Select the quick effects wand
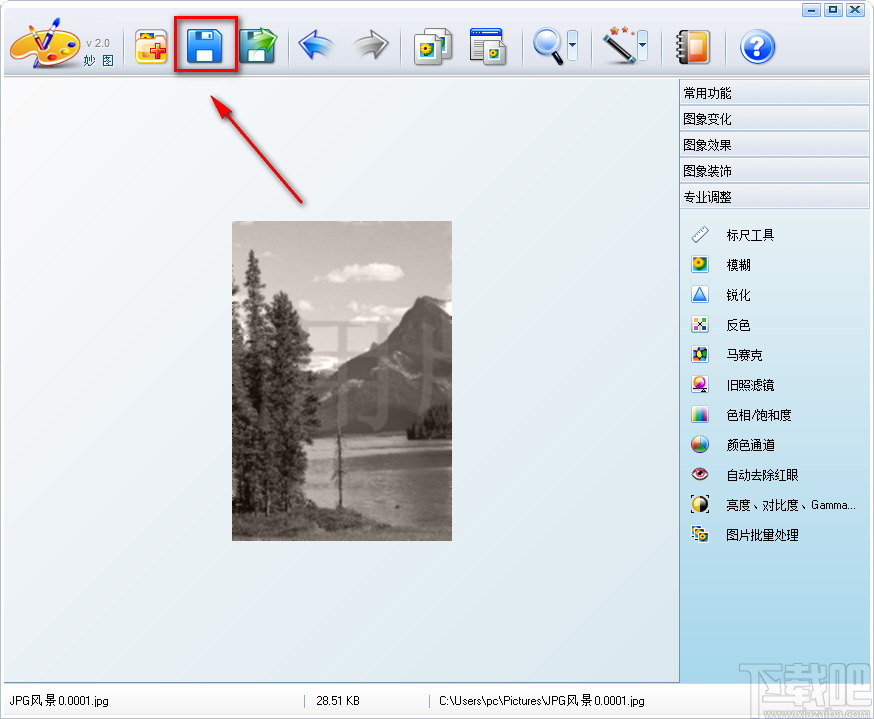 point(619,45)
